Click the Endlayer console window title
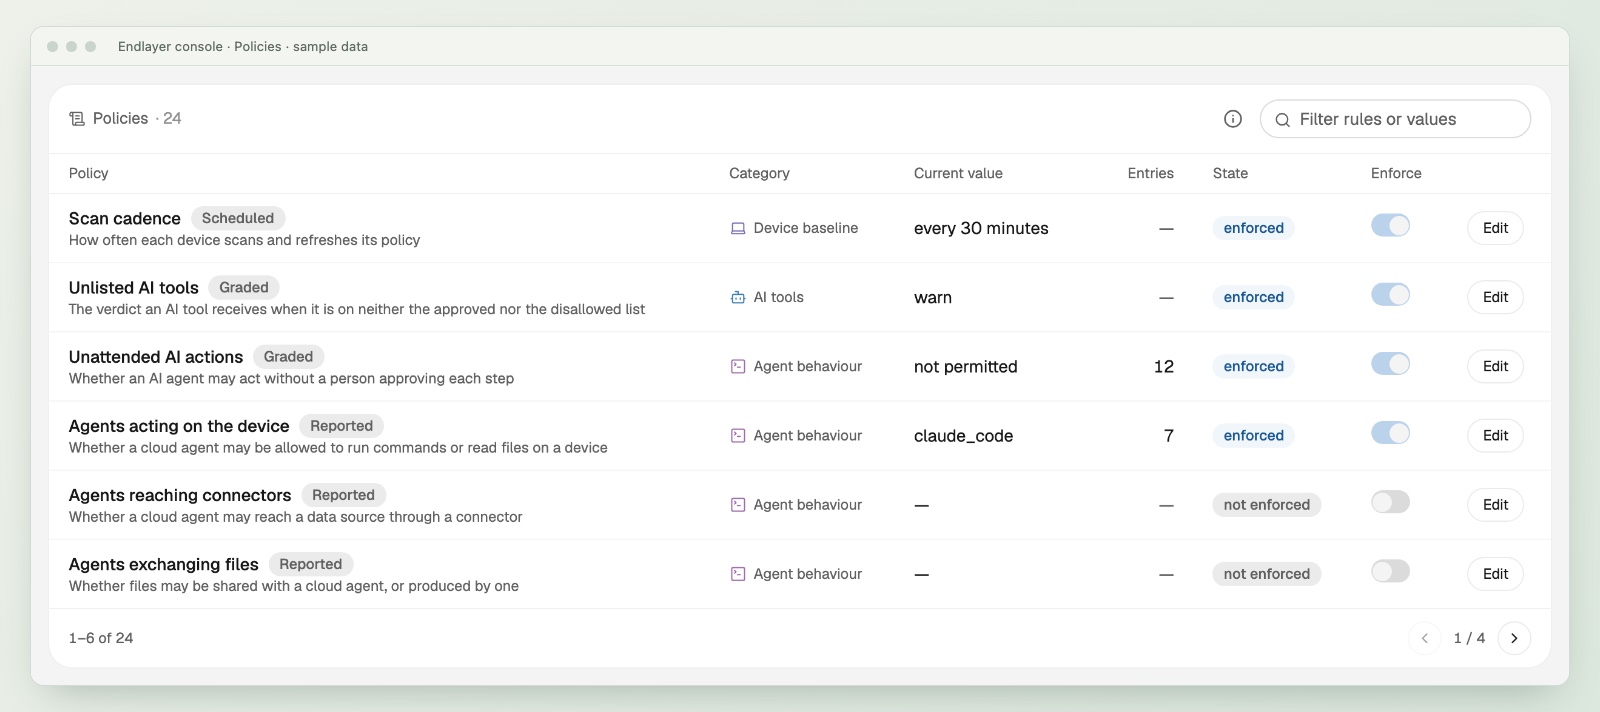Viewport: 1600px width, 712px height. (243, 46)
